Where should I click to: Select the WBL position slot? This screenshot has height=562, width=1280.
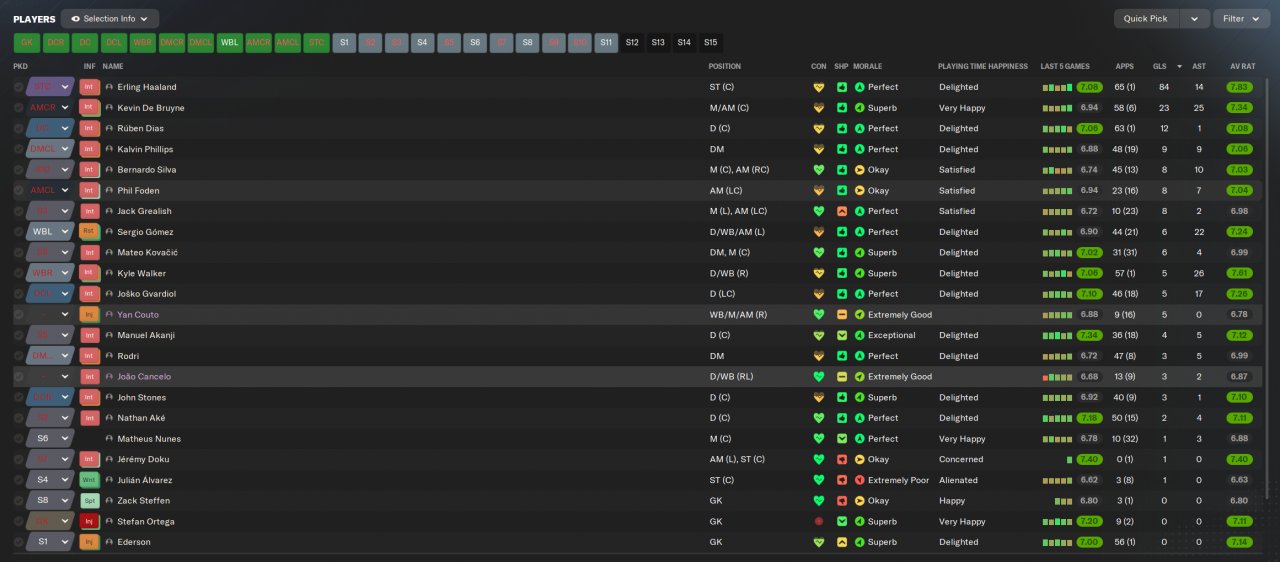[x=230, y=43]
